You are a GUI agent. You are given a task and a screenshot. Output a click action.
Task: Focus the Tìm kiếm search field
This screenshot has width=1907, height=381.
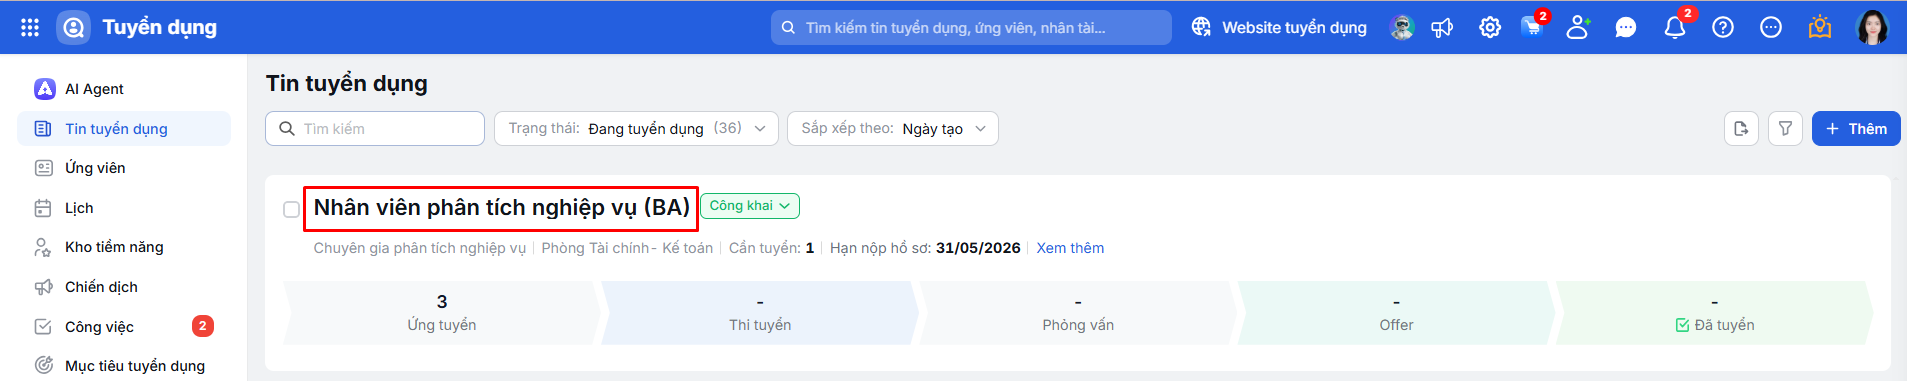[x=375, y=128]
